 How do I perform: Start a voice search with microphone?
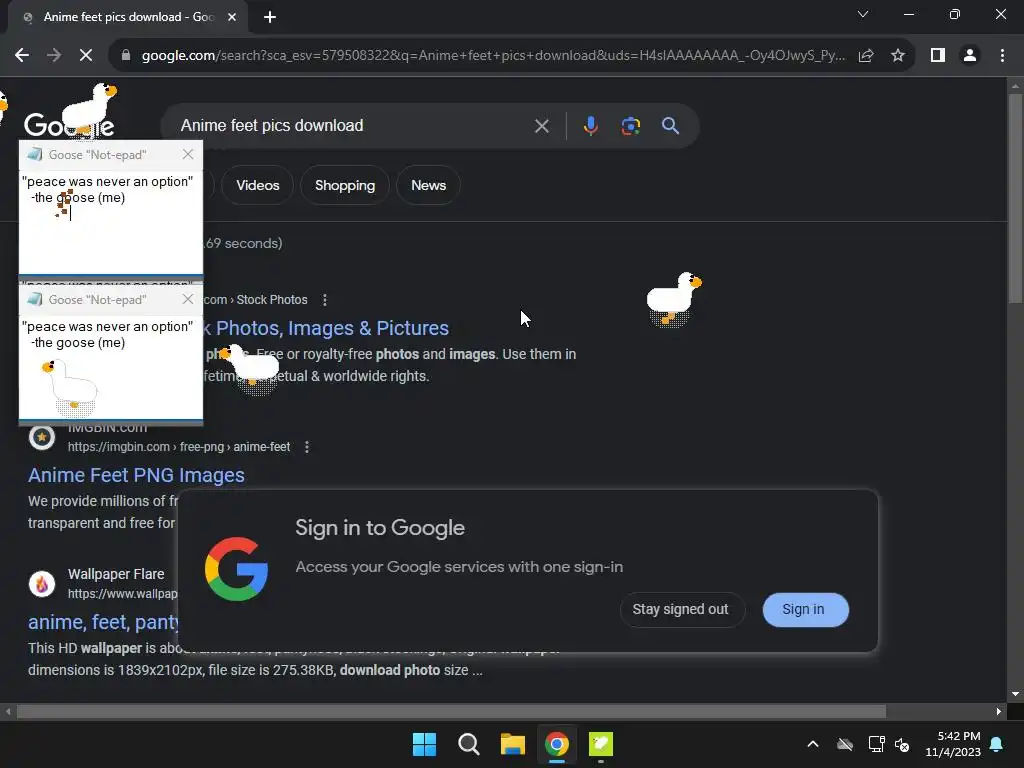click(590, 125)
